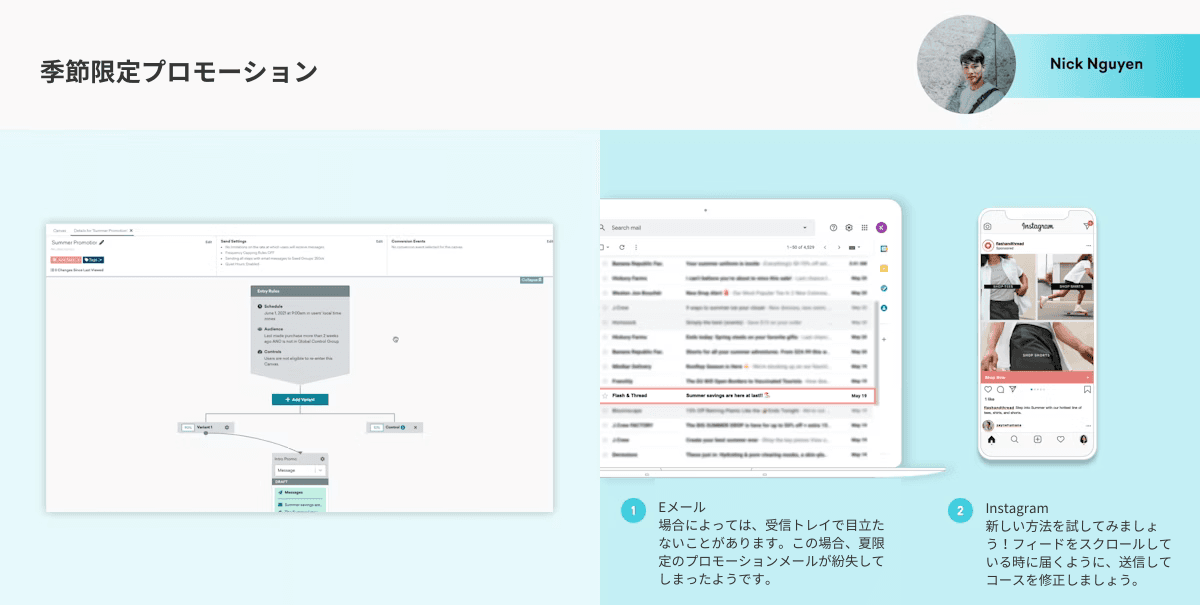Click the Gmail help question mark icon

click(x=833, y=228)
